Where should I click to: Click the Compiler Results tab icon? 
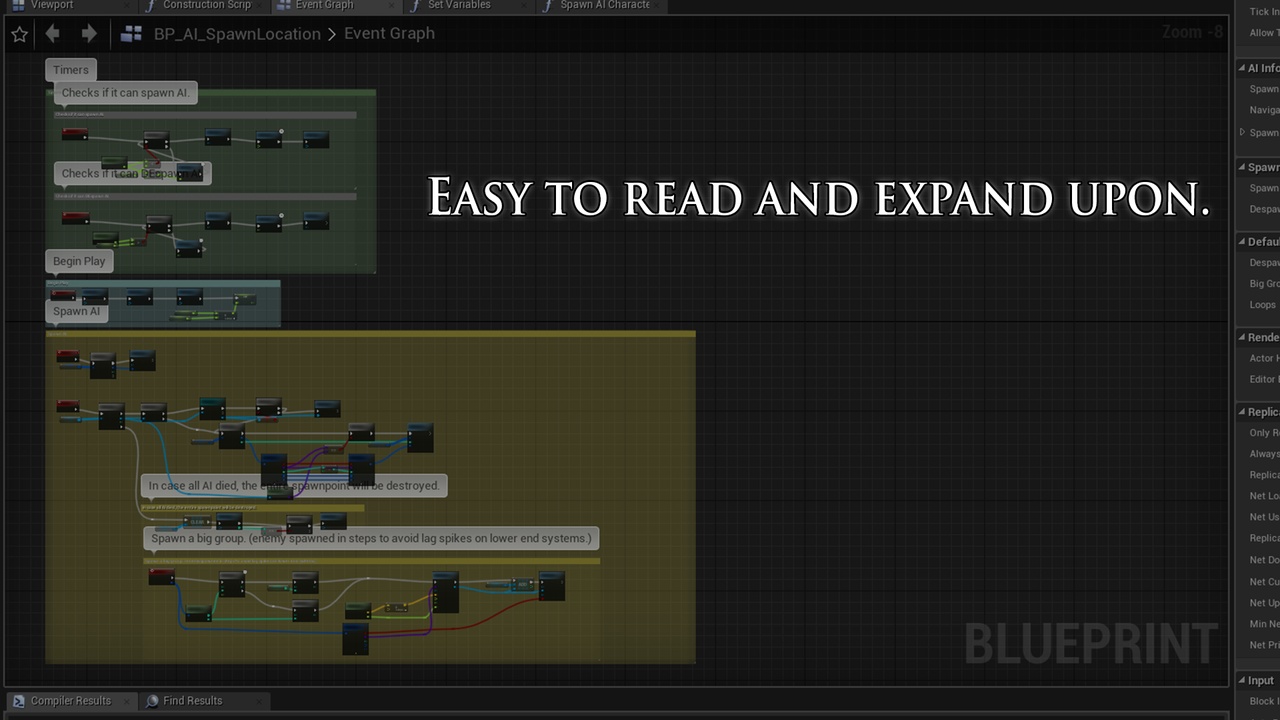click(x=18, y=701)
